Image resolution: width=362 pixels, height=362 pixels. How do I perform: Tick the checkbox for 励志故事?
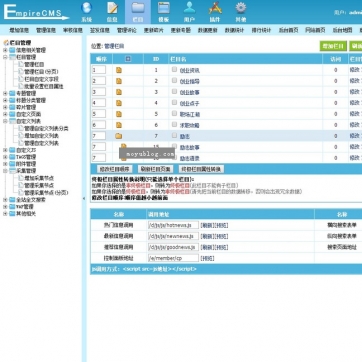tap(174, 146)
